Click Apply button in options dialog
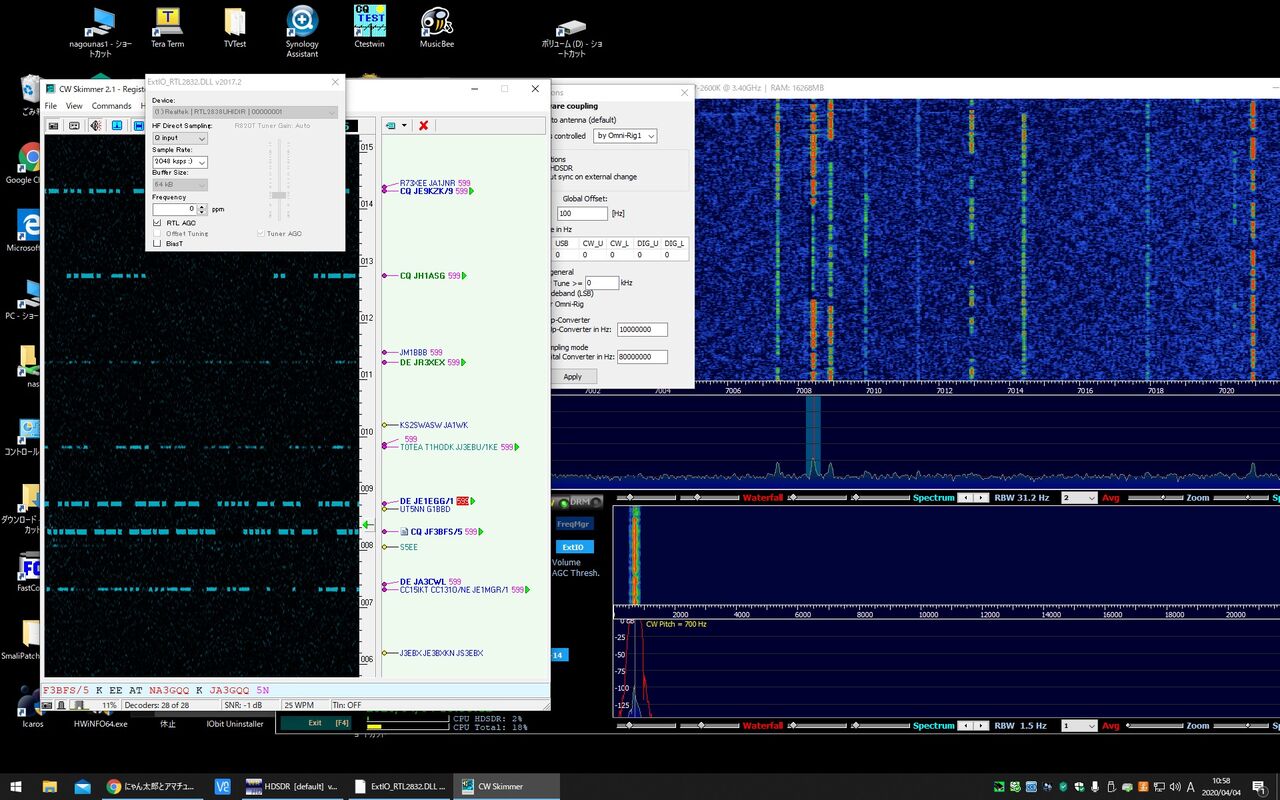 (572, 377)
